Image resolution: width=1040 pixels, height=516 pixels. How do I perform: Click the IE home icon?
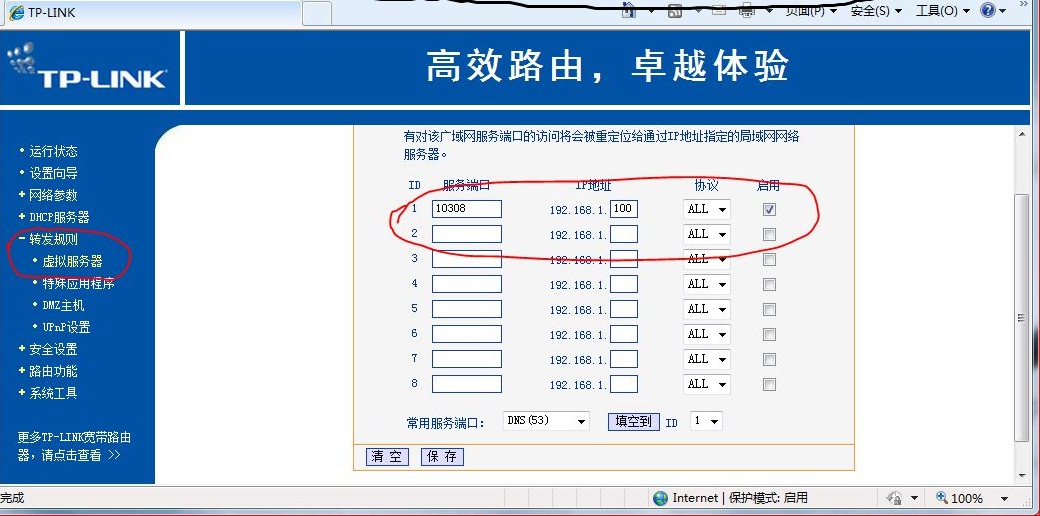pyautogui.click(x=629, y=10)
